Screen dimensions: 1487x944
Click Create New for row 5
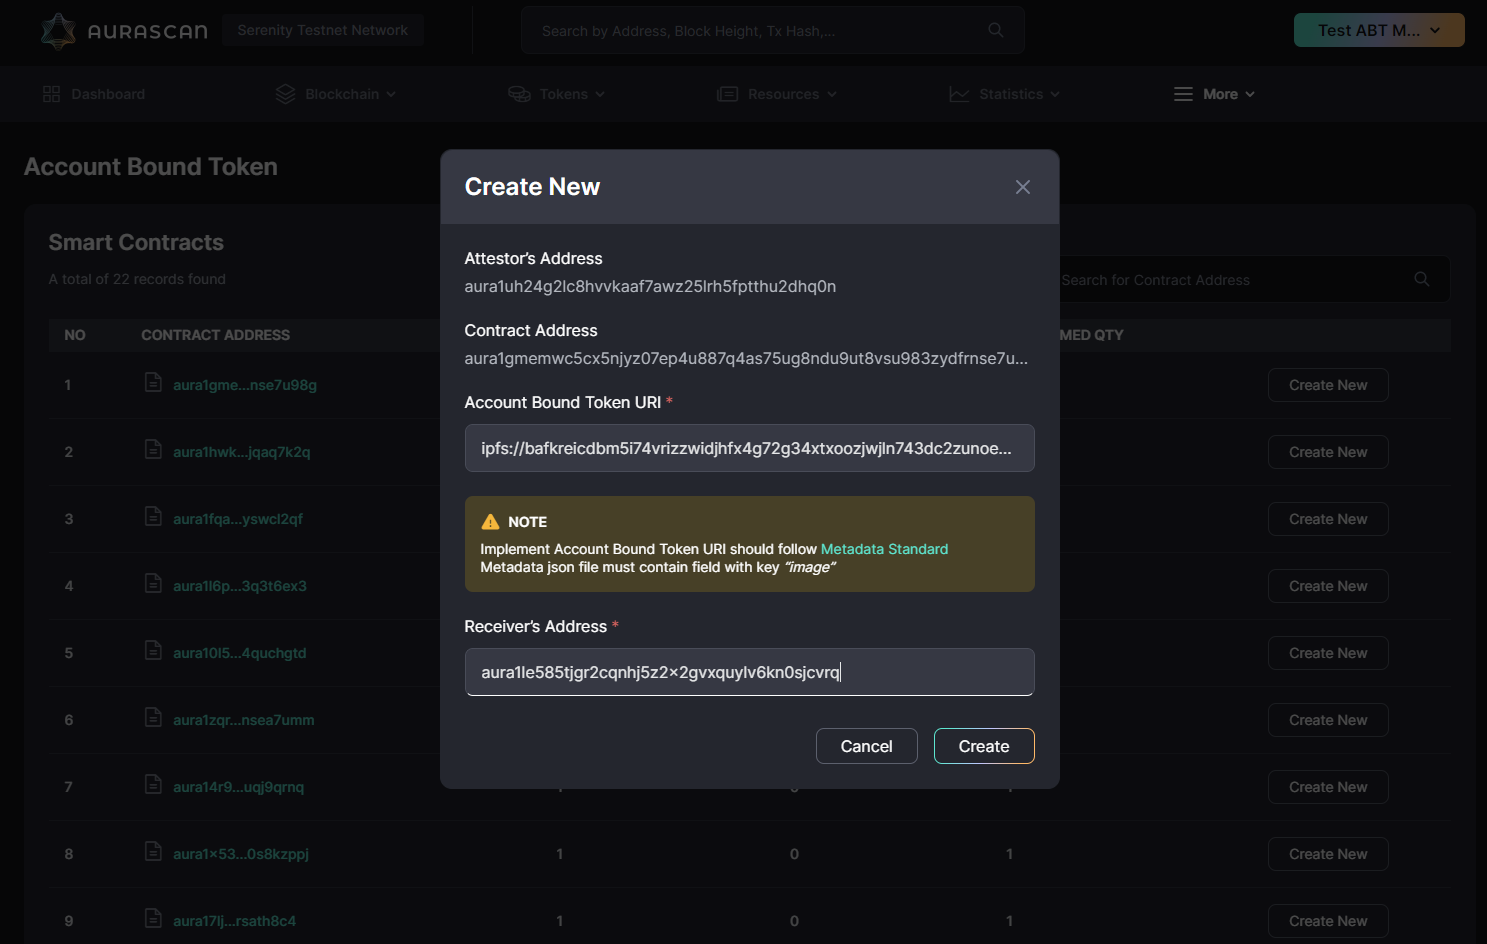(1328, 653)
